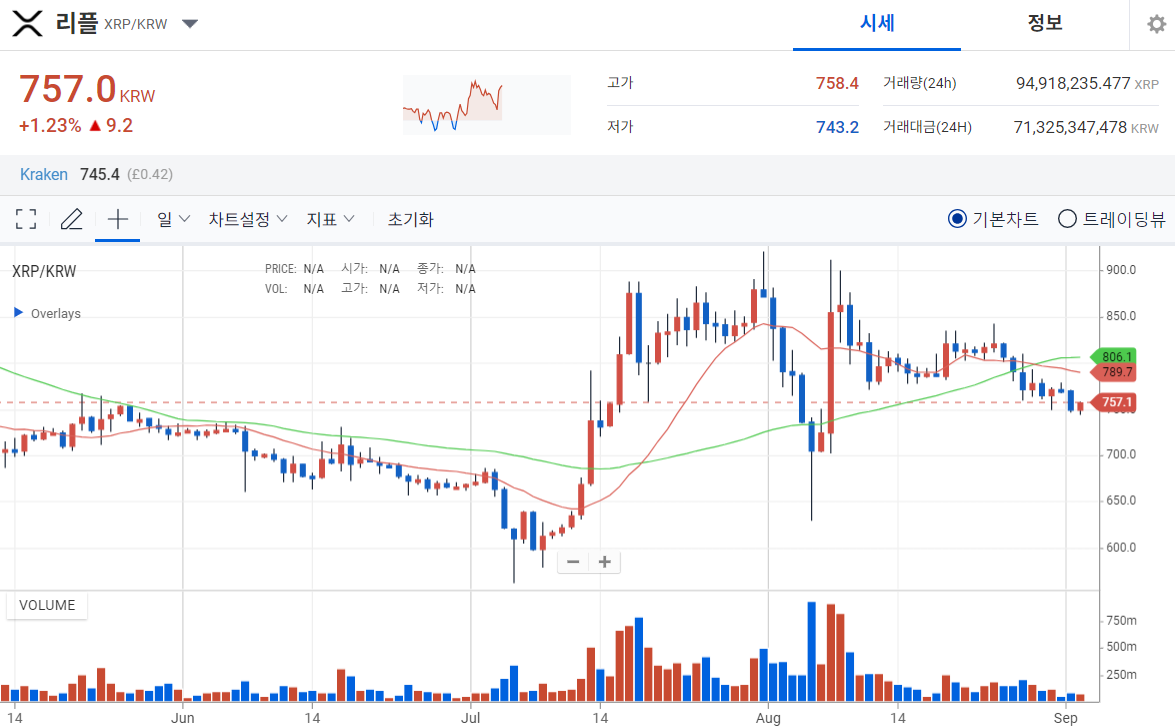
Task: Open the 지표 indicators dropdown
Action: pyautogui.click(x=330, y=219)
